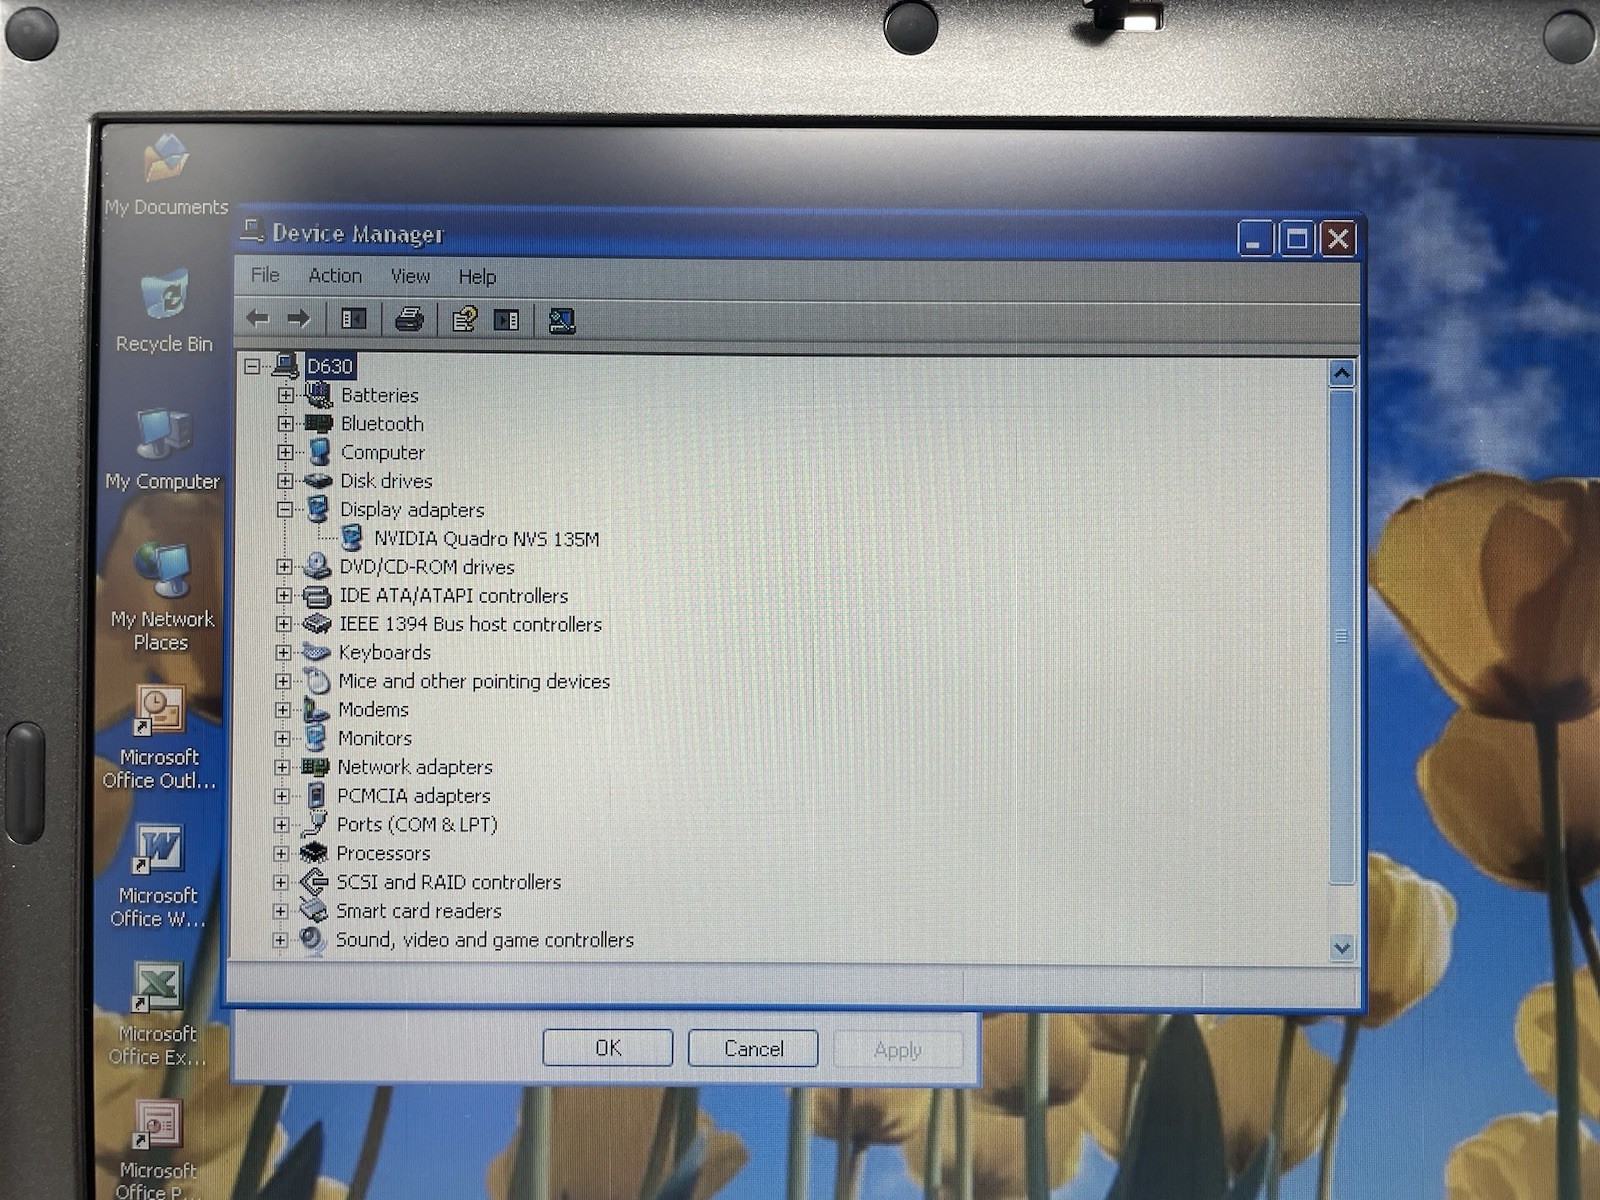Image resolution: width=1600 pixels, height=1200 pixels.
Task: Click the toolbar icon right of Properties
Action: [x=507, y=320]
